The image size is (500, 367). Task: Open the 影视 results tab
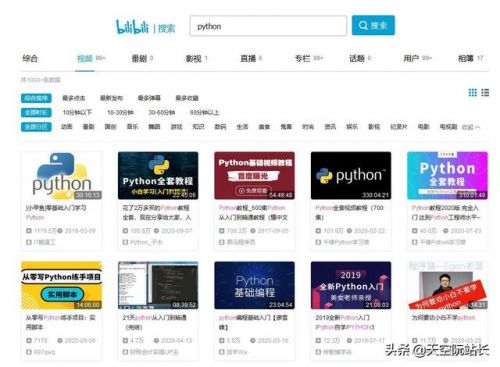coord(194,59)
